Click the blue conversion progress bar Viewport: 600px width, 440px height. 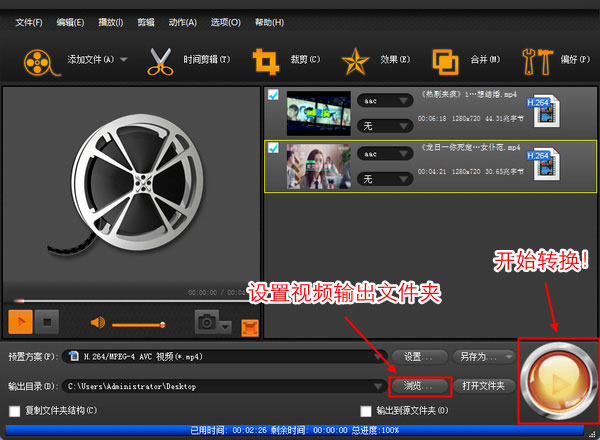(x=295, y=430)
